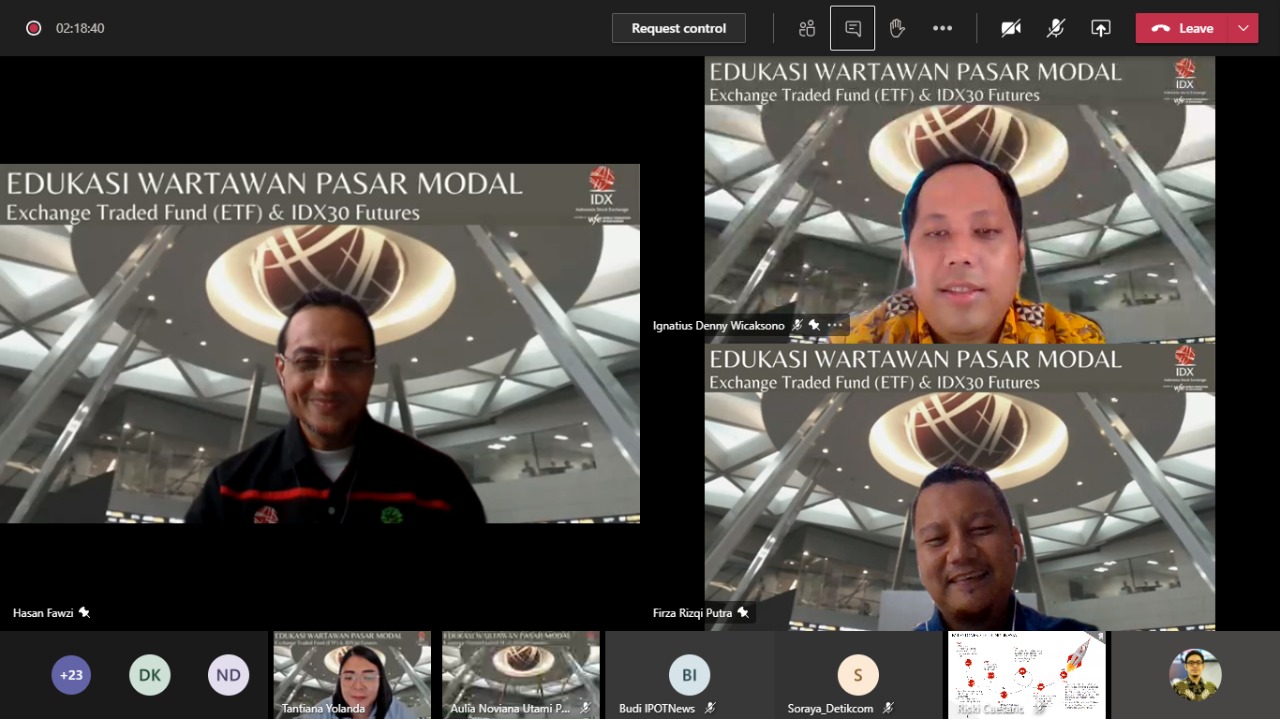Click the red recording indicator

point(33,28)
